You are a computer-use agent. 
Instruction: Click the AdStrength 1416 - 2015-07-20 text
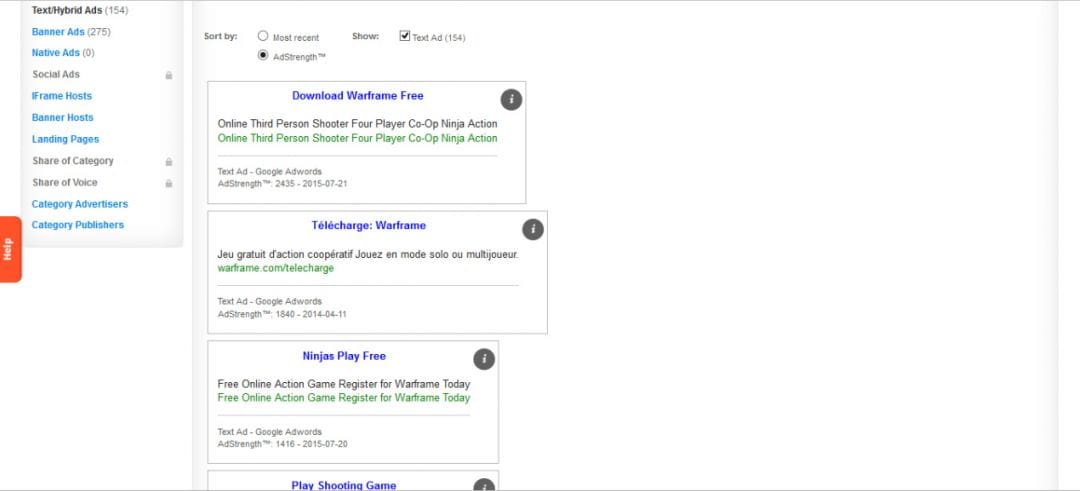click(x=282, y=443)
